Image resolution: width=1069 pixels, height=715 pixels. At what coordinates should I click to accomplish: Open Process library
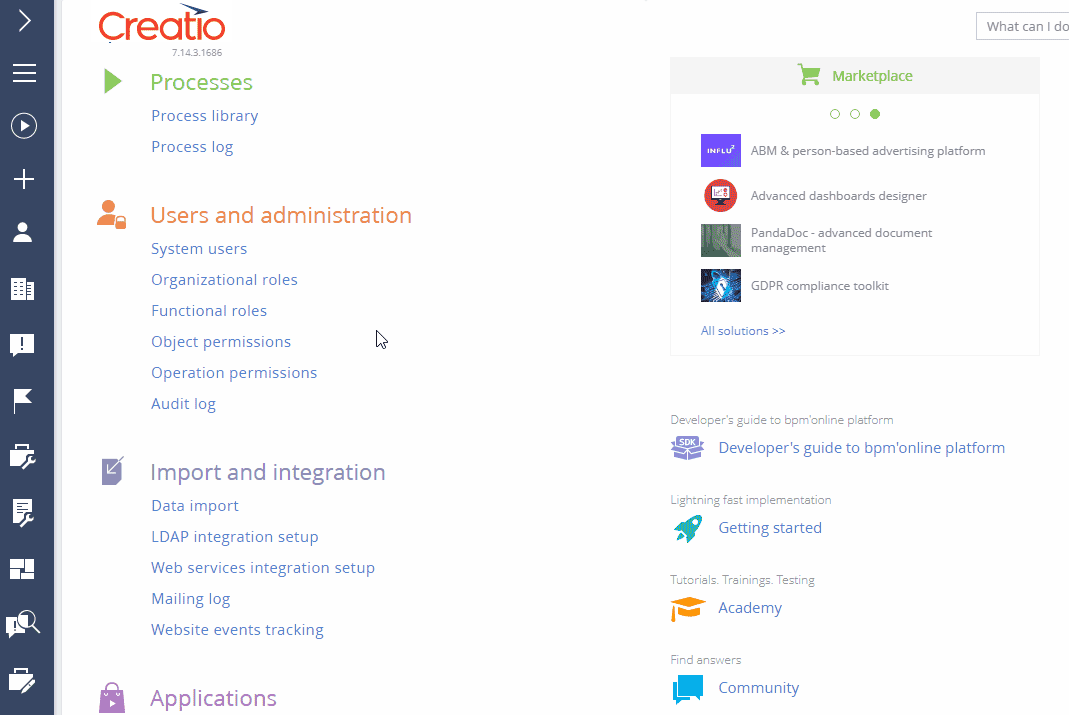pyautogui.click(x=205, y=116)
